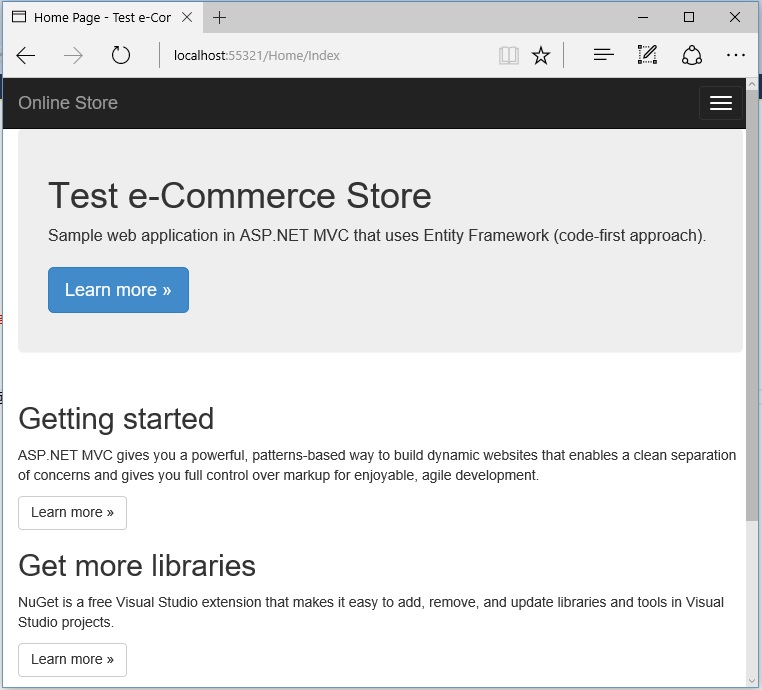
Task: Open Reading view book icon
Action: click(x=508, y=55)
